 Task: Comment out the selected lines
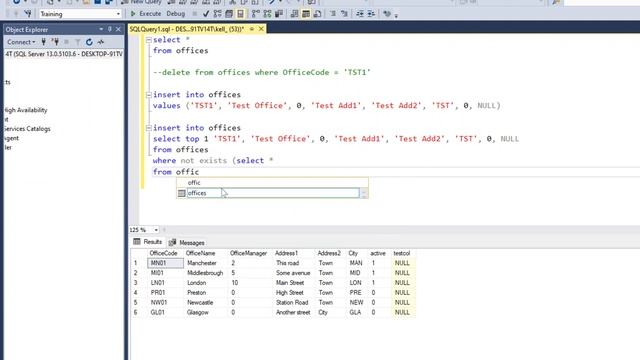[333, 14]
